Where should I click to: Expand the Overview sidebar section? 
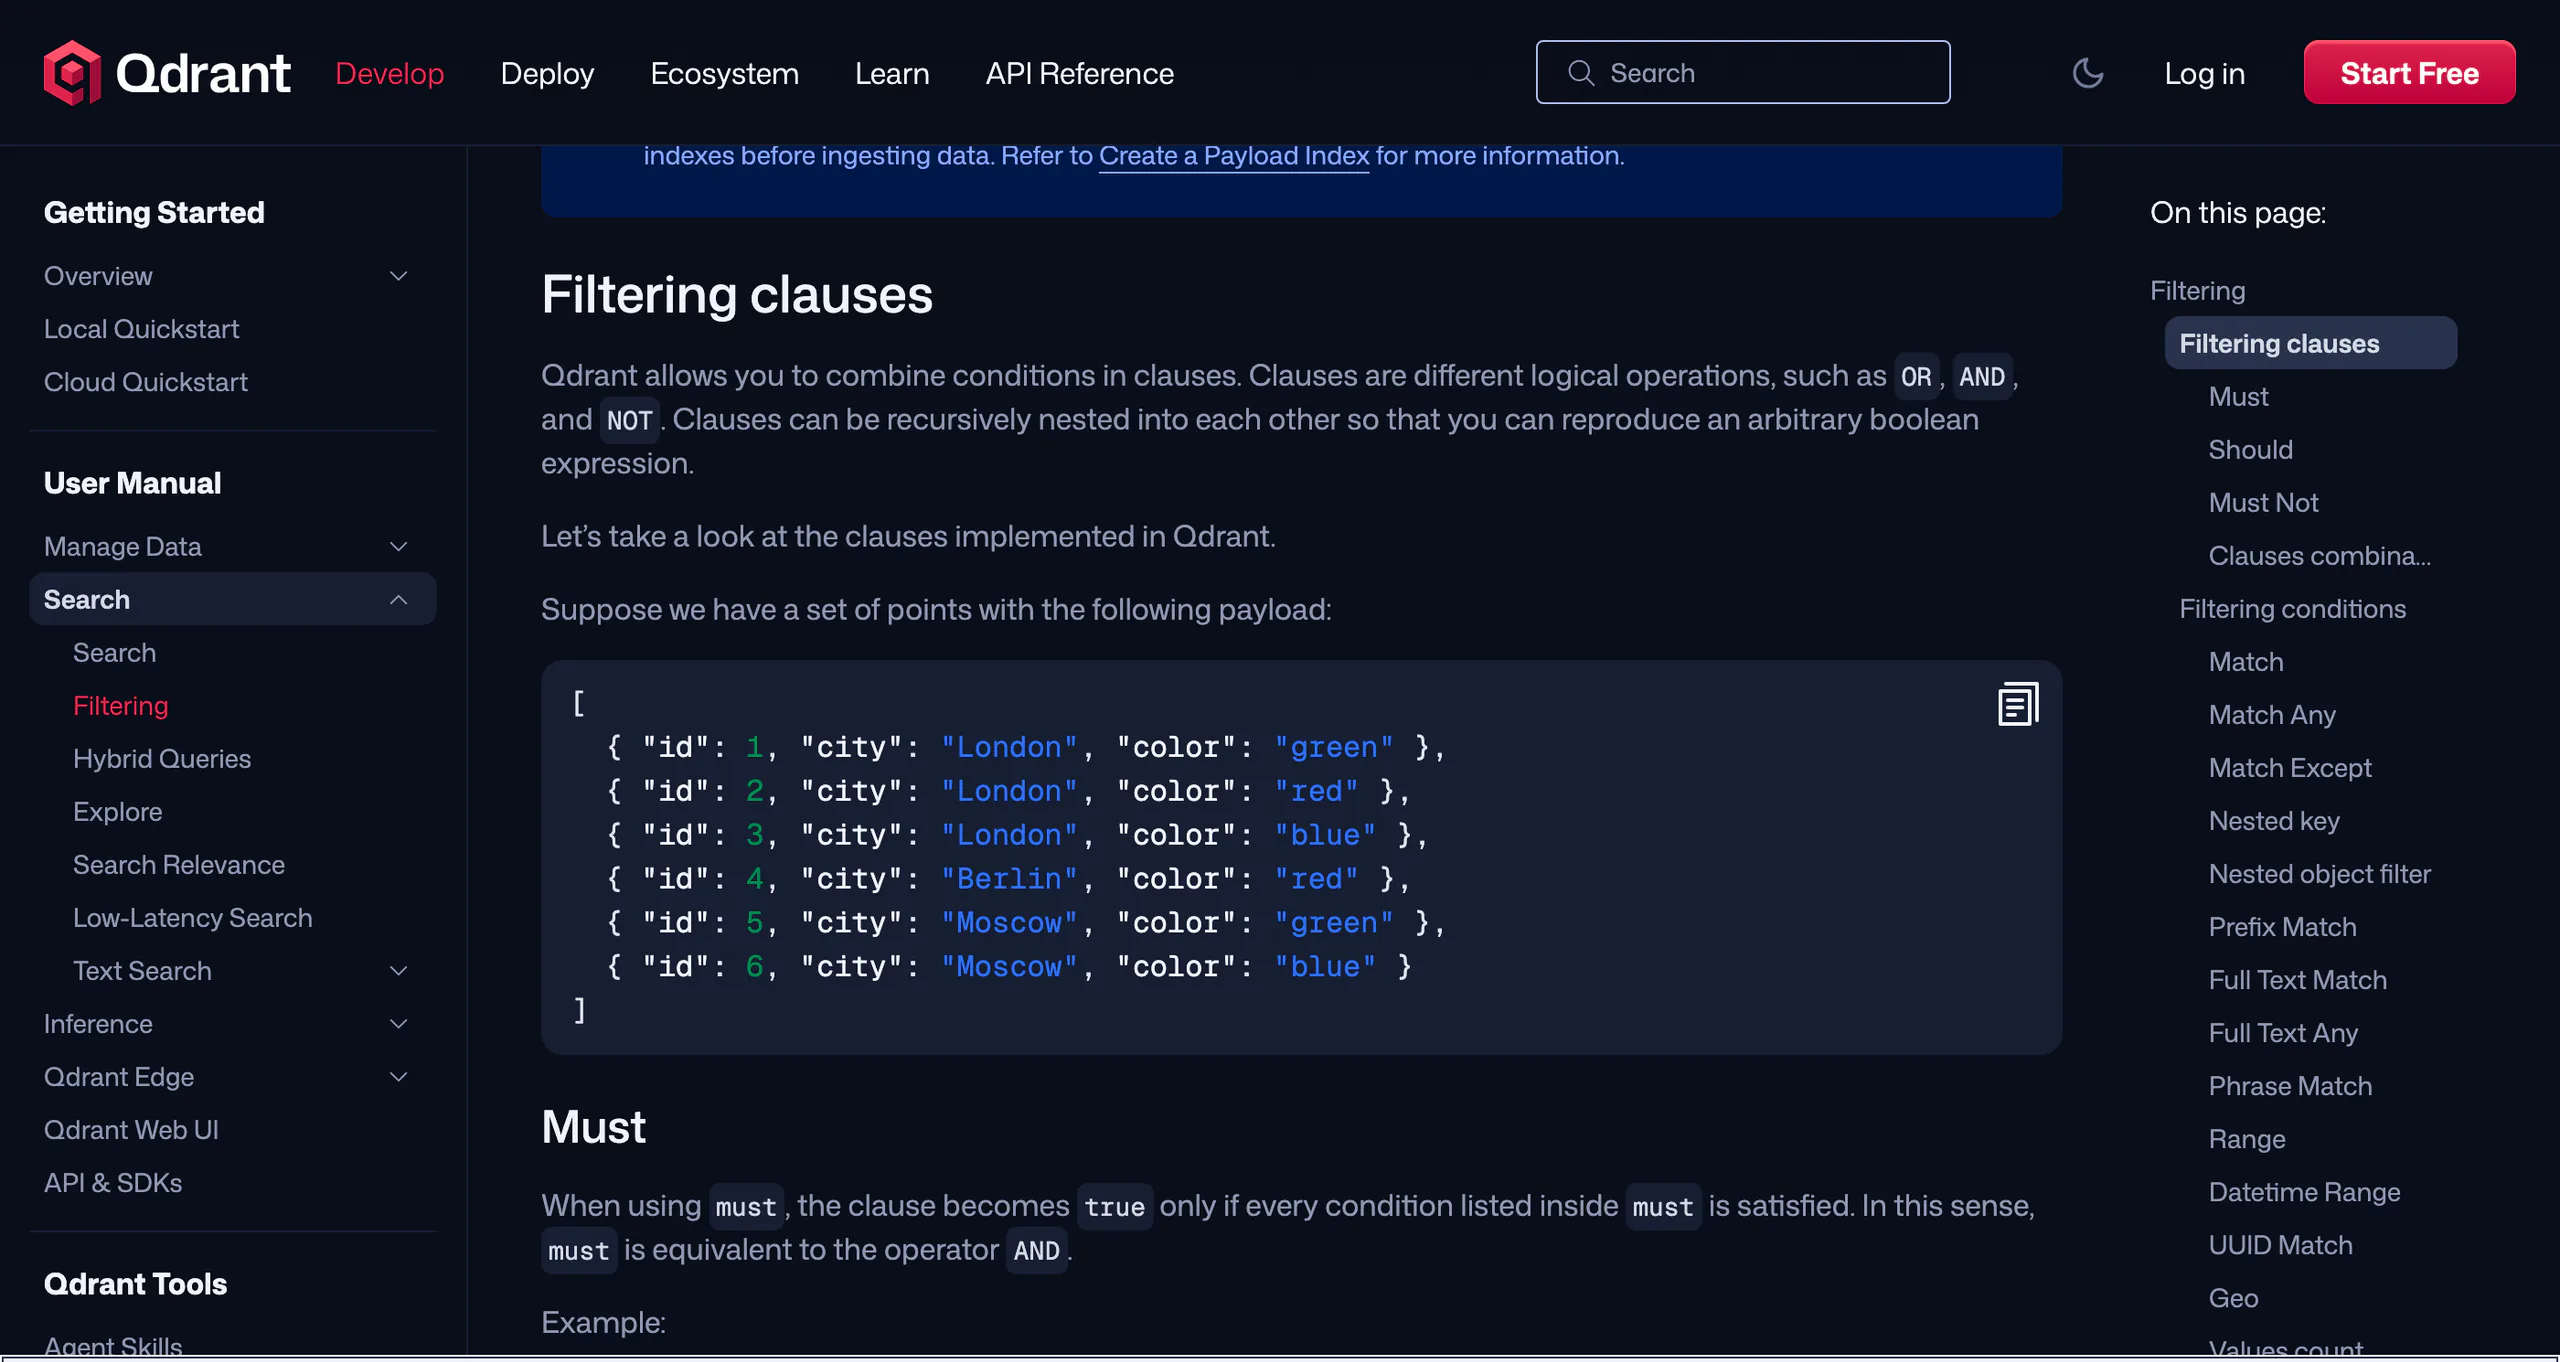point(398,276)
